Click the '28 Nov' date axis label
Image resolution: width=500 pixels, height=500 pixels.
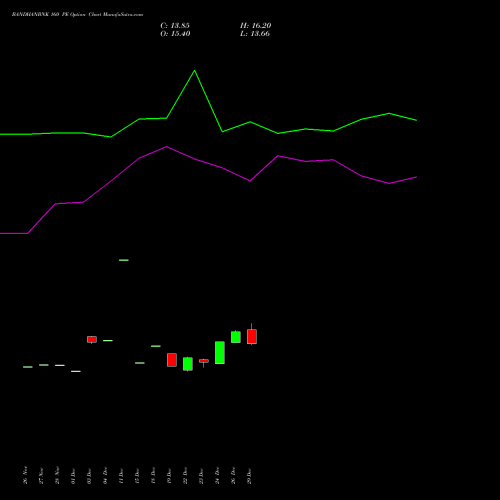(x=58, y=475)
